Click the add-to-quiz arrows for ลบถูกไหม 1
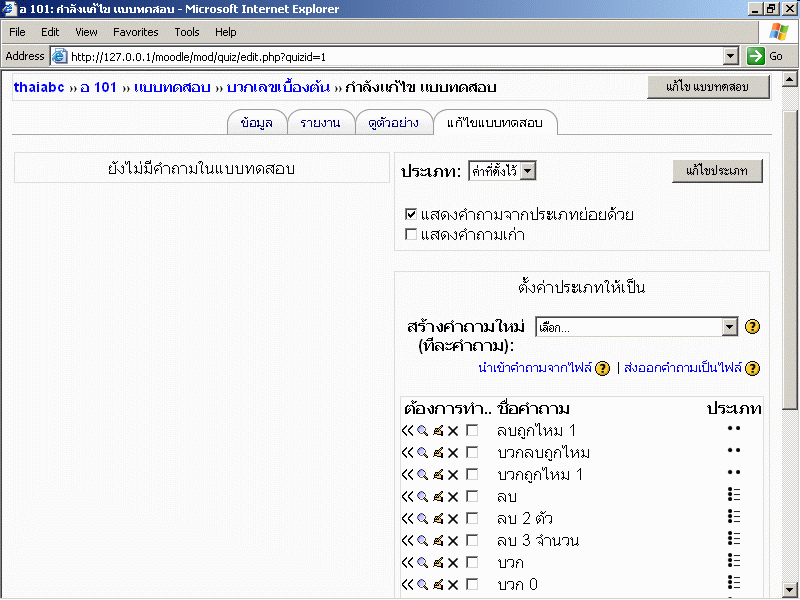The width and height of the screenshot is (800, 600). (x=407, y=430)
